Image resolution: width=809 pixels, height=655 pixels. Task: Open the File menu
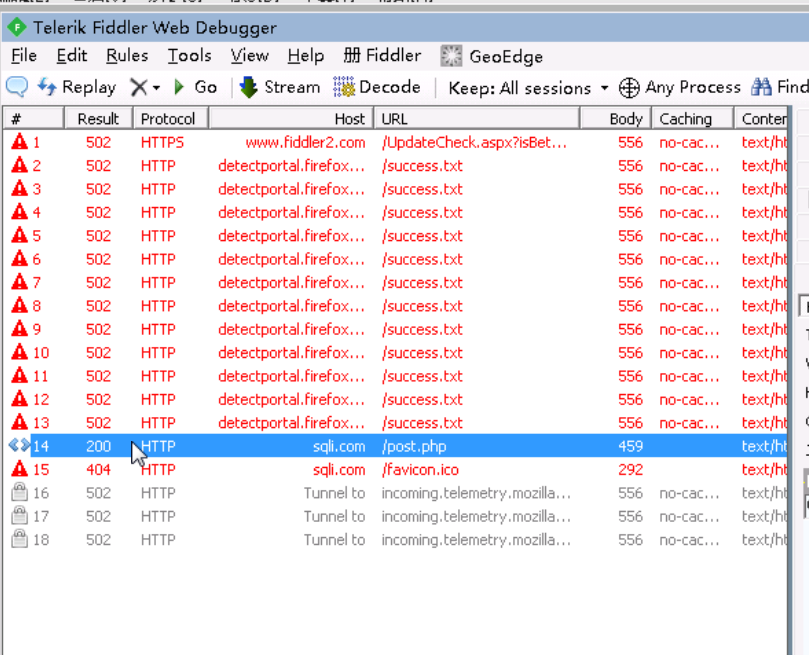pyautogui.click(x=24, y=55)
